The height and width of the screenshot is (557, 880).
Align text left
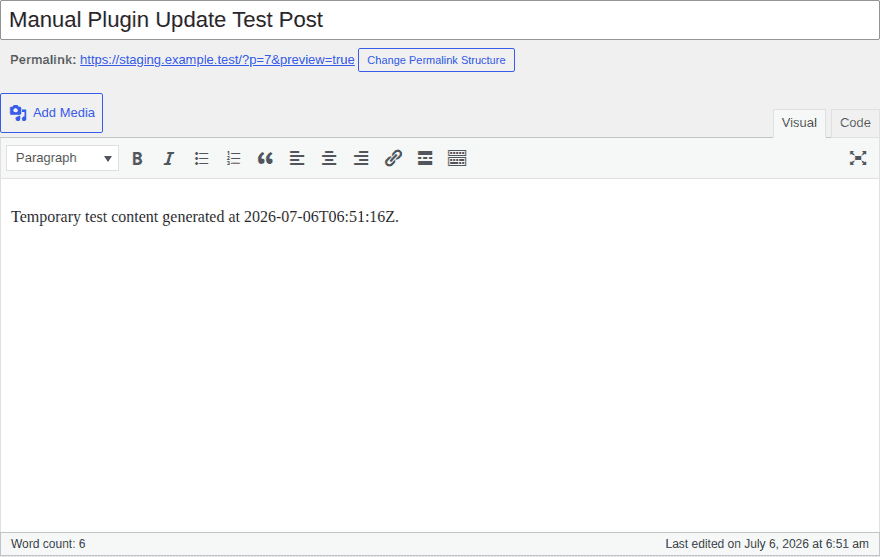point(297,158)
